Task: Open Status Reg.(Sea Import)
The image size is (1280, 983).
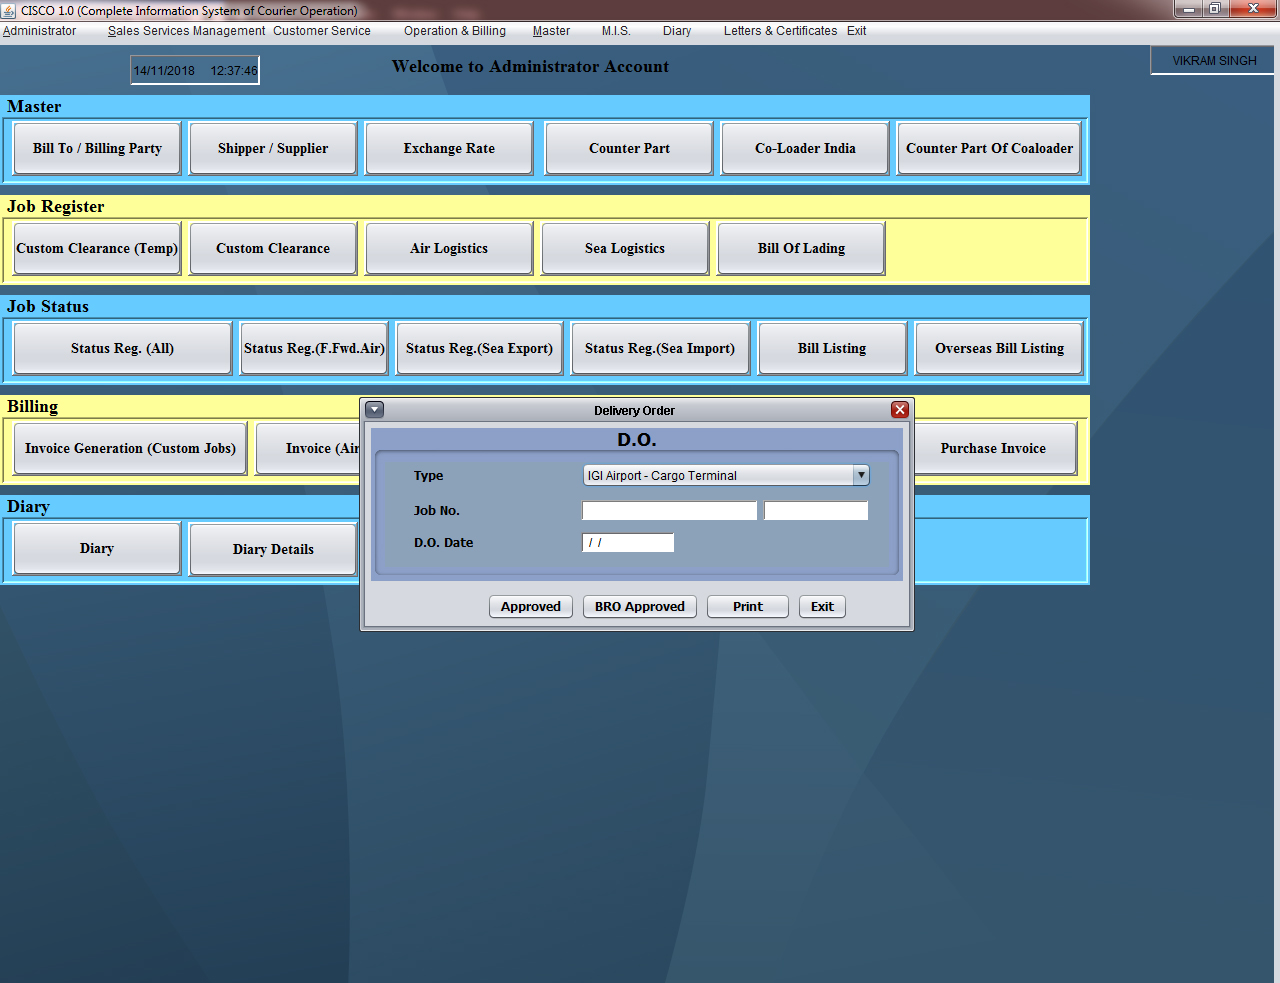Action: (660, 348)
